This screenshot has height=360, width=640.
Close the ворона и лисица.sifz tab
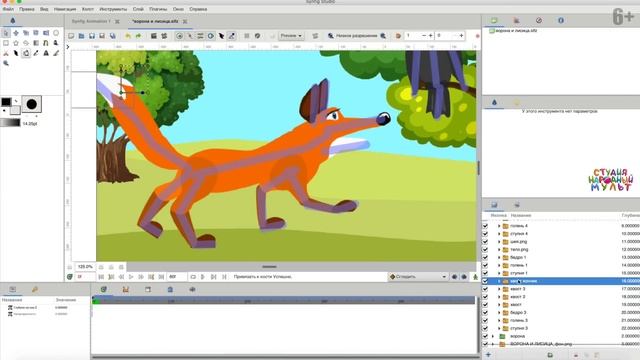point(185,21)
